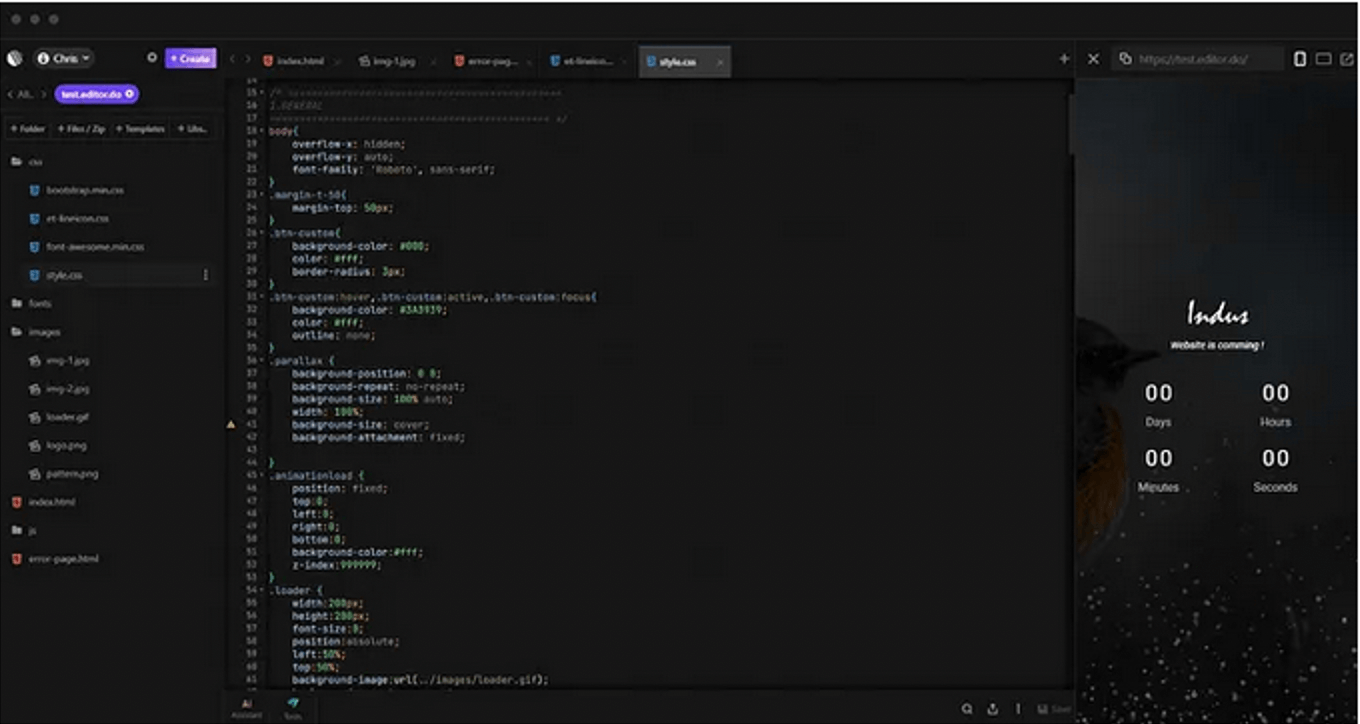The height and width of the screenshot is (724, 1360).
Task: Click the warning icon in editor gutter
Action: [x=232, y=425]
